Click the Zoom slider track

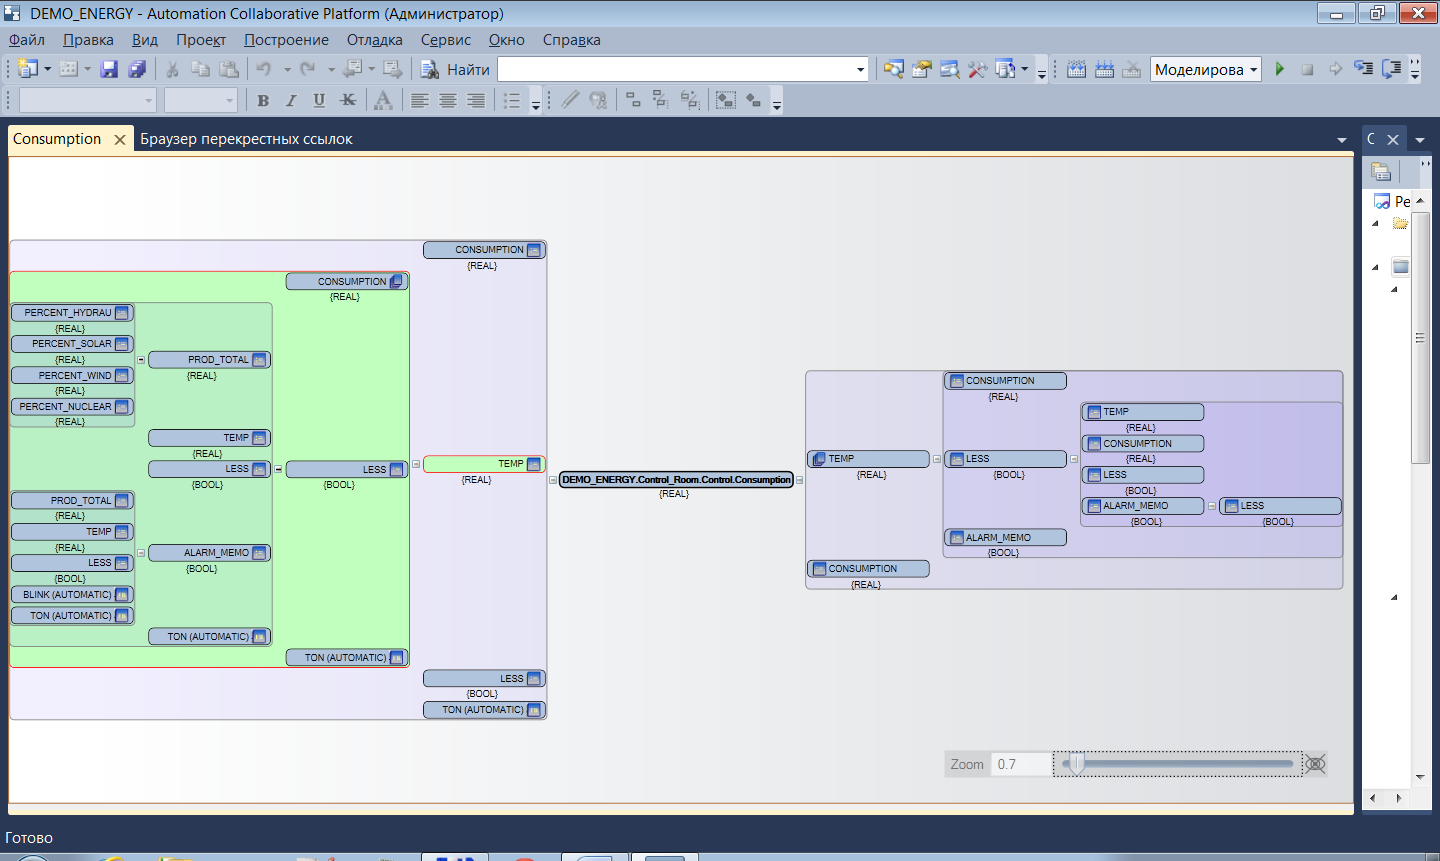(1180, 764)
